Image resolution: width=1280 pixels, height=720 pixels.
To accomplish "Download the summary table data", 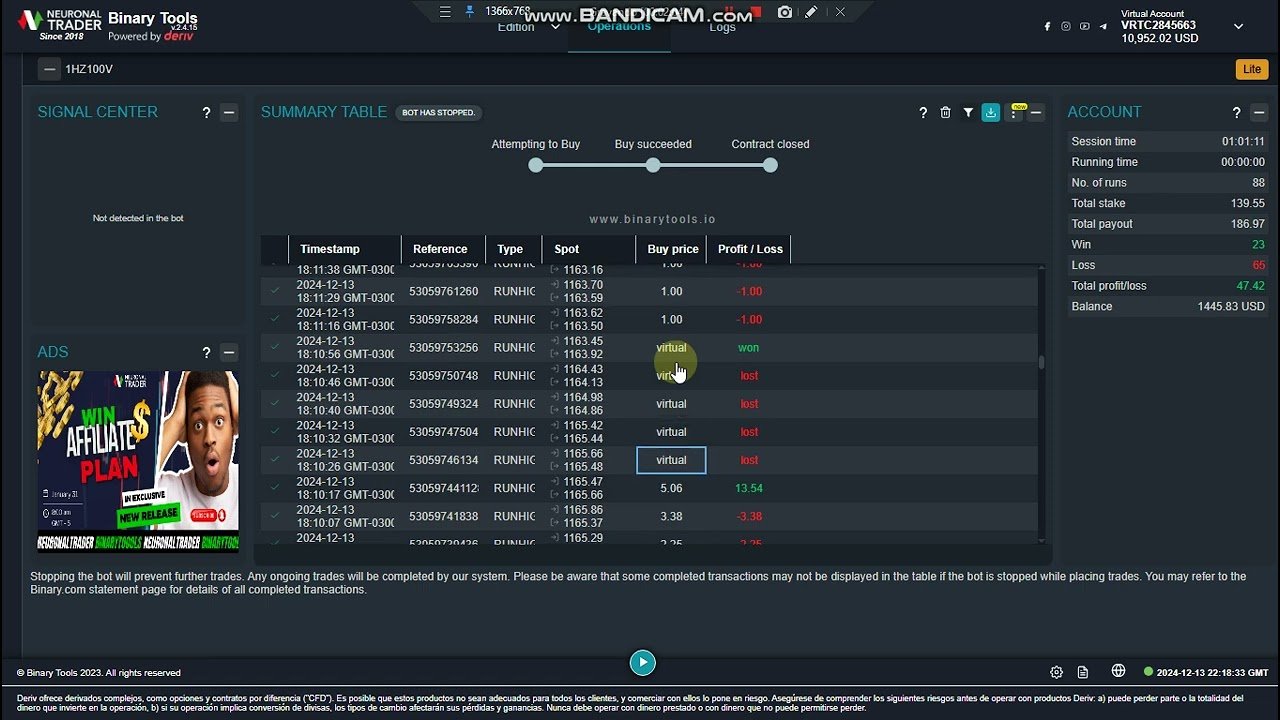I will (x=990, y=113).
